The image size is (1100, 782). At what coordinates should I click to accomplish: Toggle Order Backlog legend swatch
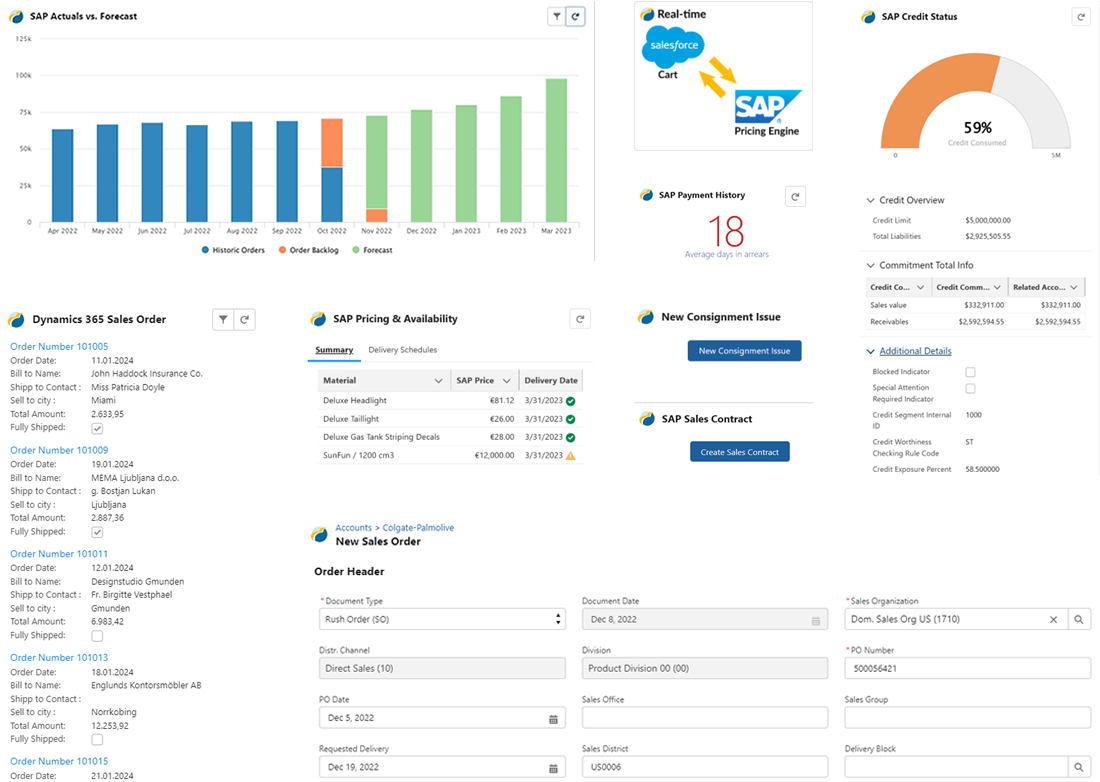282,250
